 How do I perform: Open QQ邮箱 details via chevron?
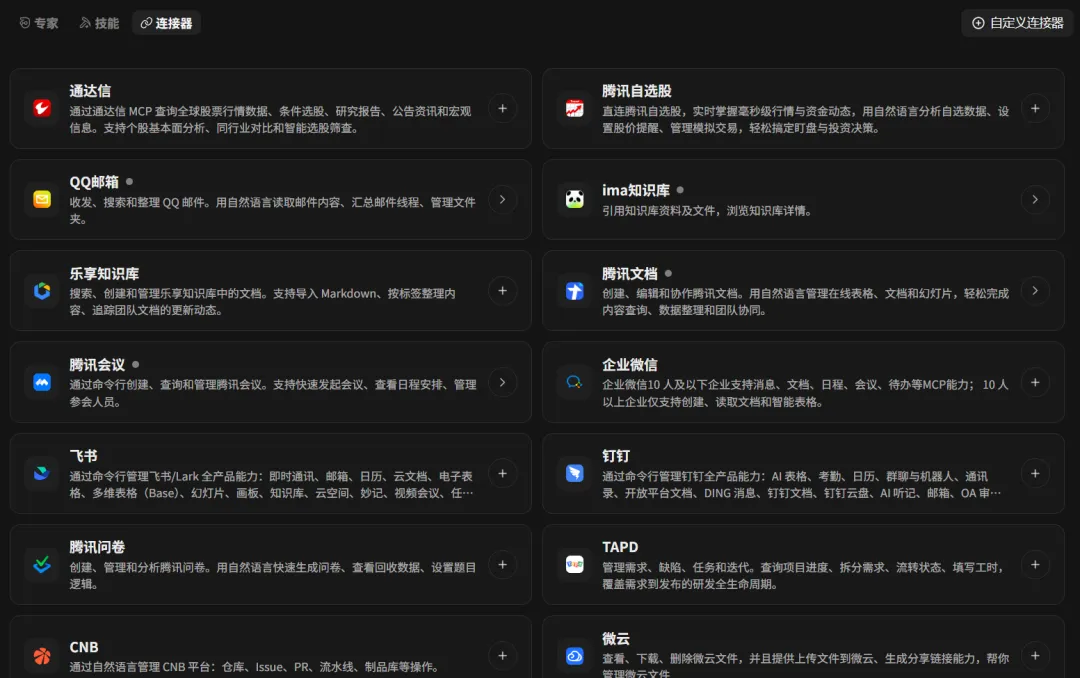(x=503, y=199)
